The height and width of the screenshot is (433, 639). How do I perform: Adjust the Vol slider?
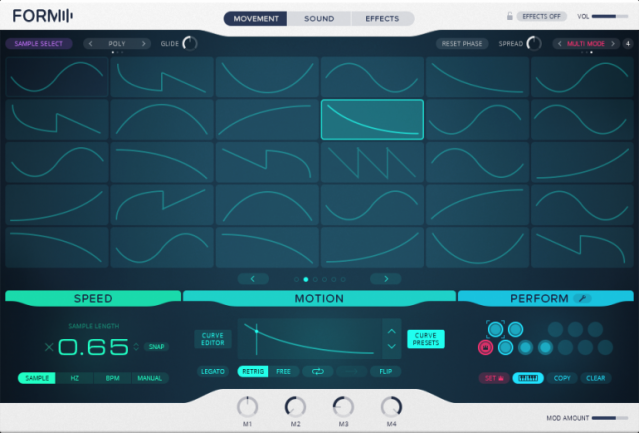610,16
